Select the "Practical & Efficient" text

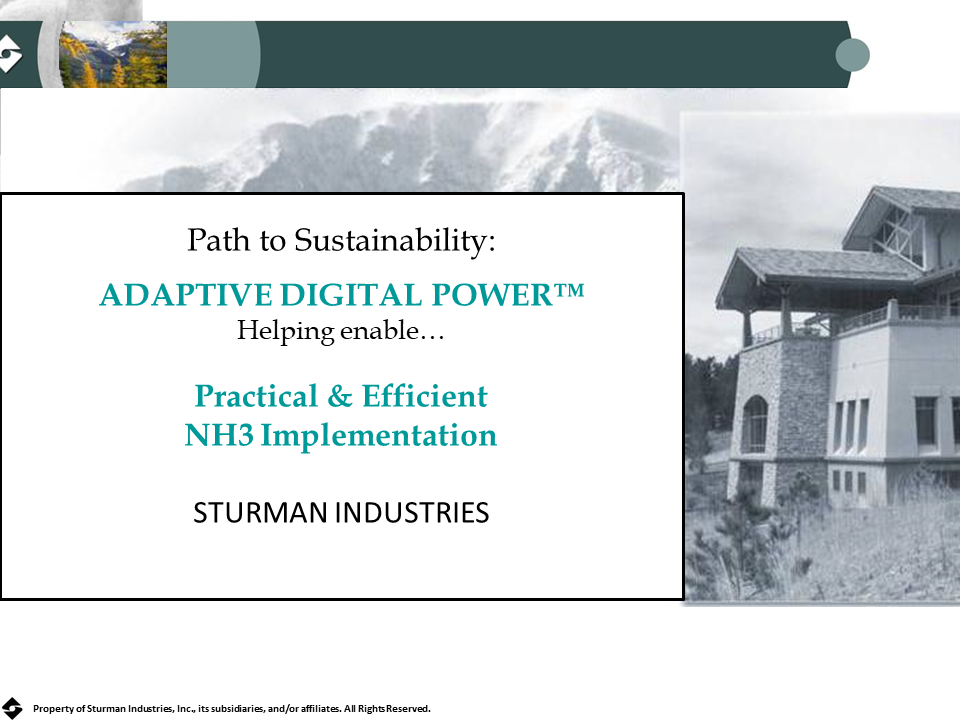(341, 396)
